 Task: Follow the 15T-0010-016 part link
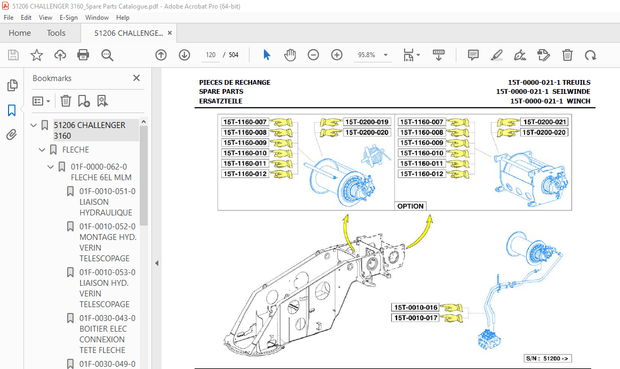click(x=416, y=307)
